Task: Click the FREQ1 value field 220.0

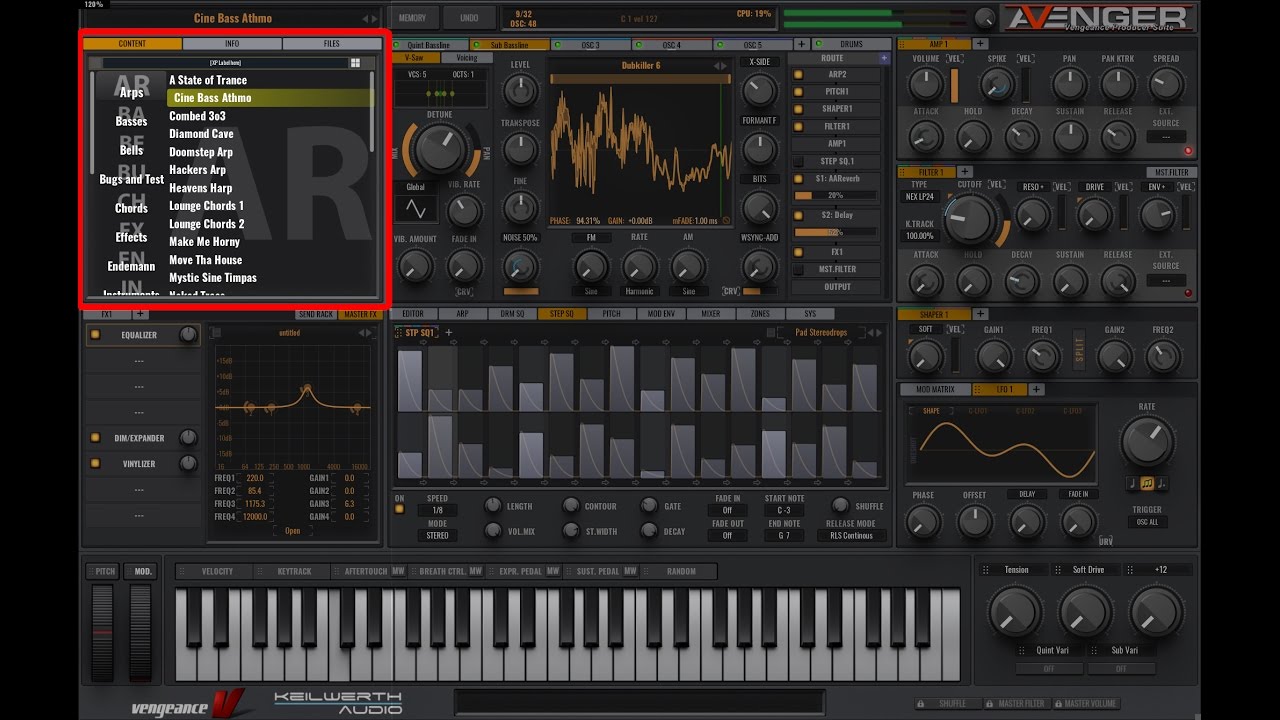Action: (x=255, y=478)
